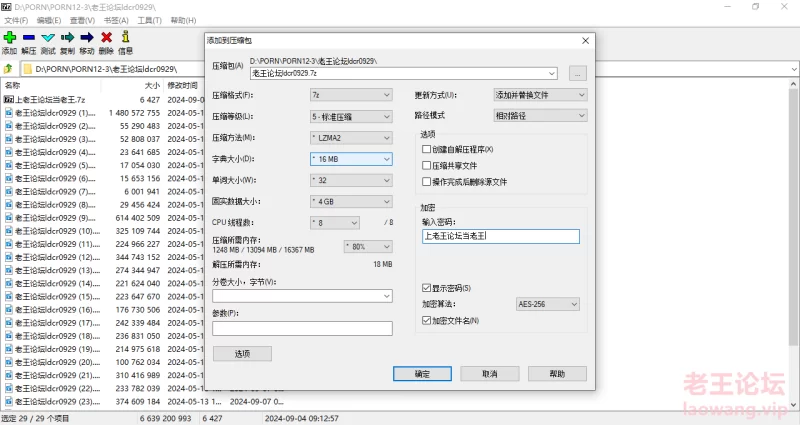Open the compression level (压缩等级) dropdown

(351, 117)
